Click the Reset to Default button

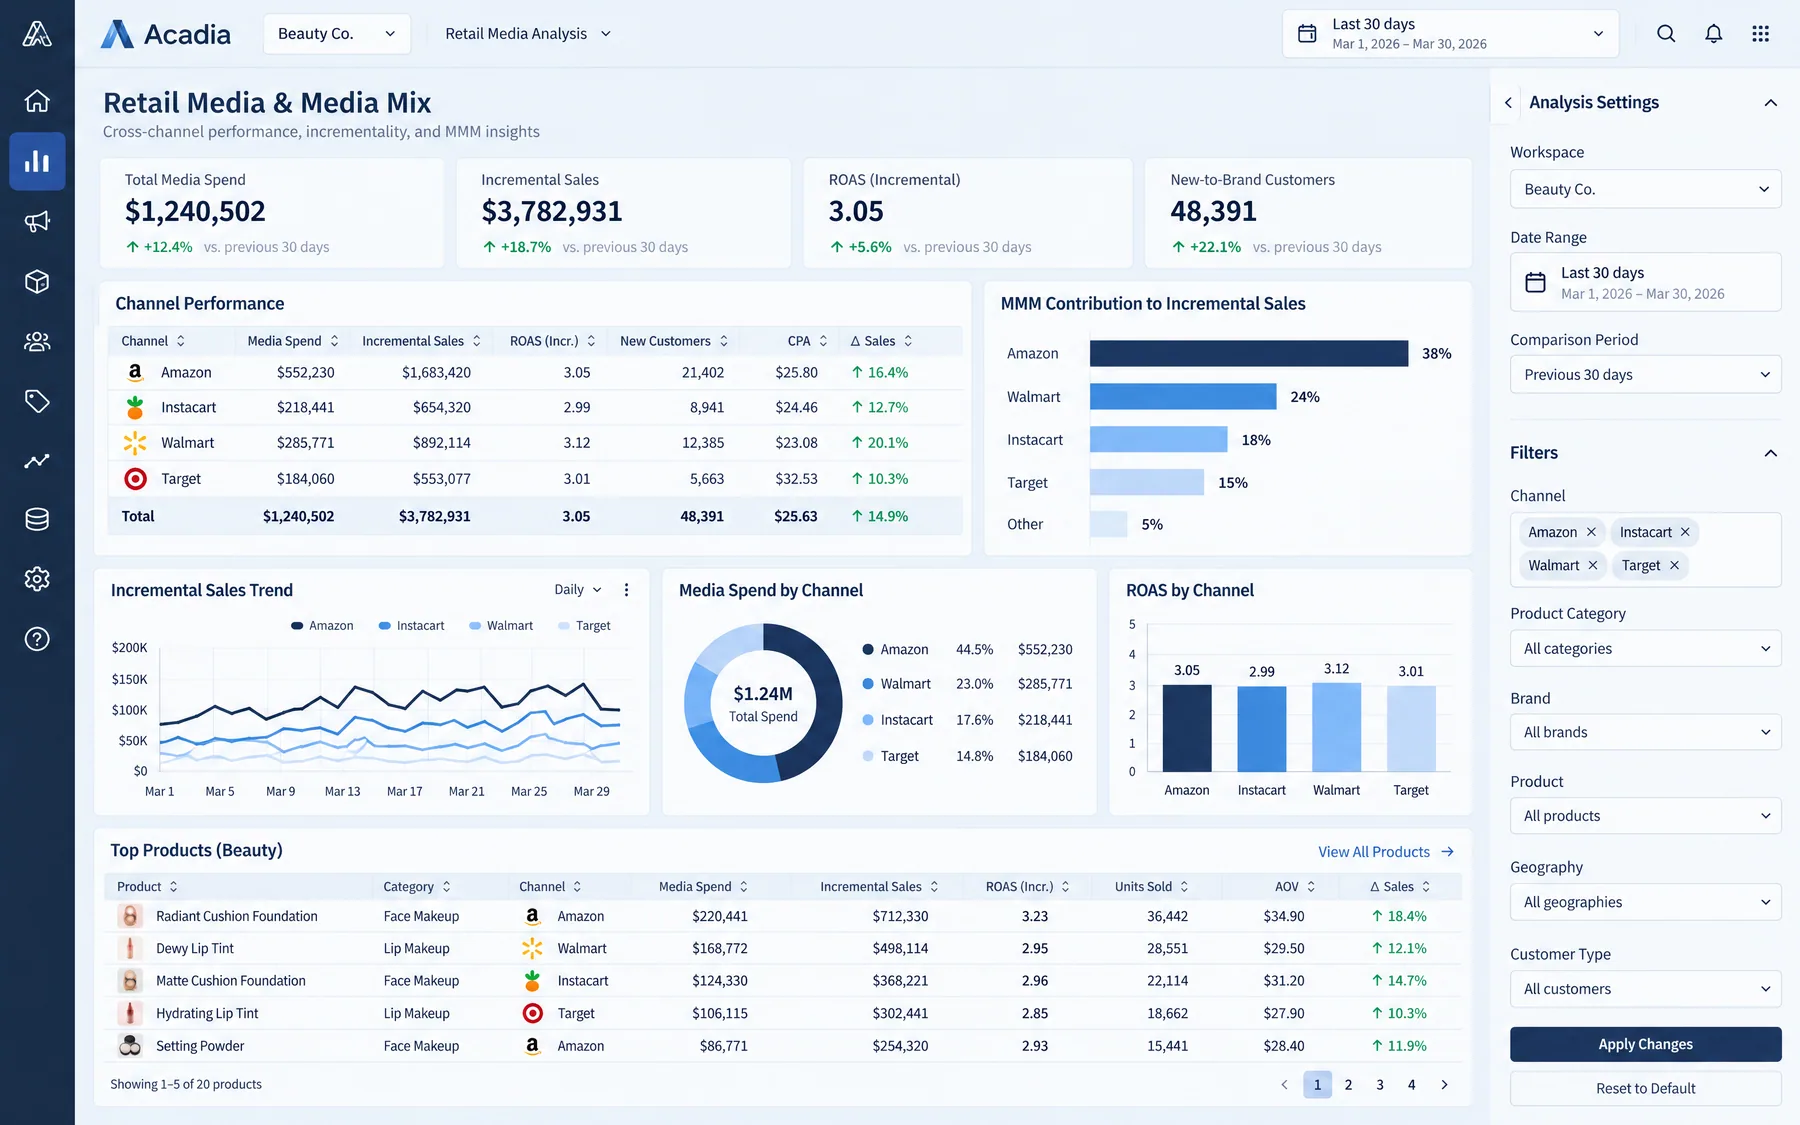point(1646,1089)
